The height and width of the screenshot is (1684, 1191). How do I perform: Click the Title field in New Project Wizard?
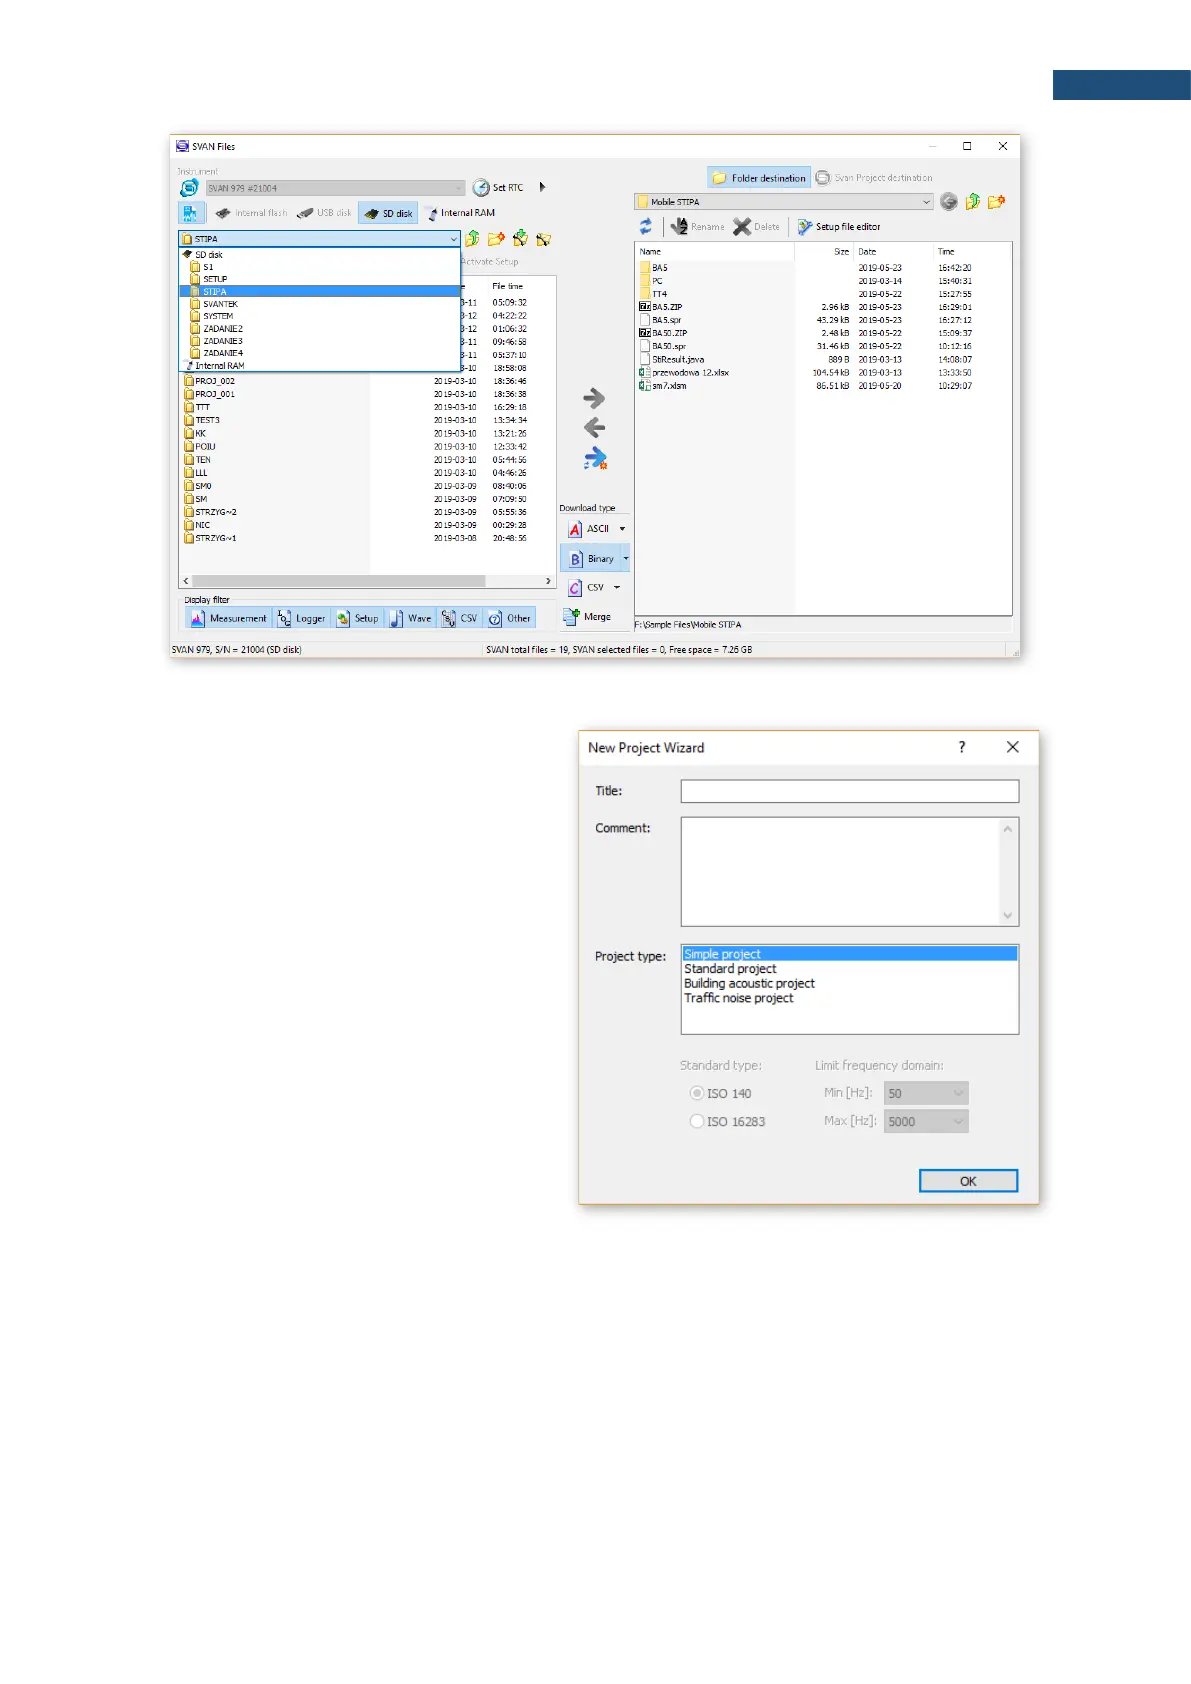[x=850, y=791]
